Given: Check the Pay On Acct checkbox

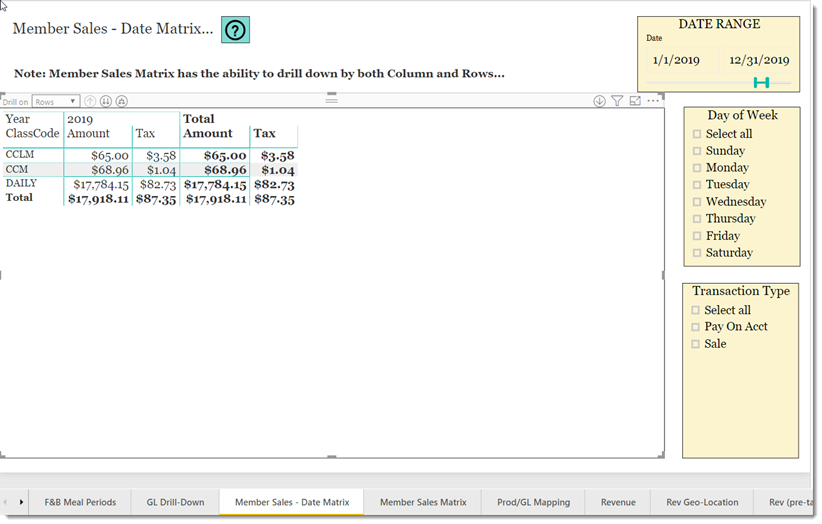Looking at the screenshot, I should pyautogui.click(x=695, y=327).
